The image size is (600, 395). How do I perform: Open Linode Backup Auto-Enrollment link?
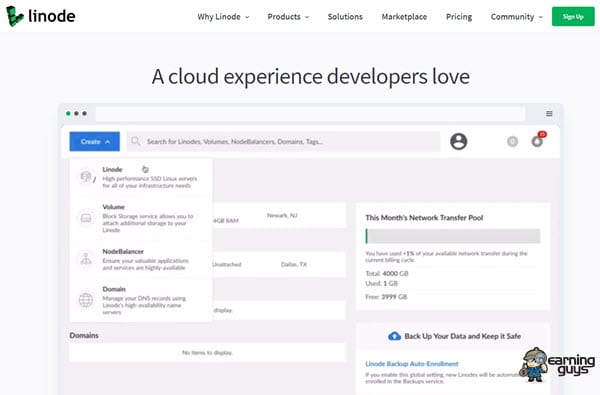point(412,364)
